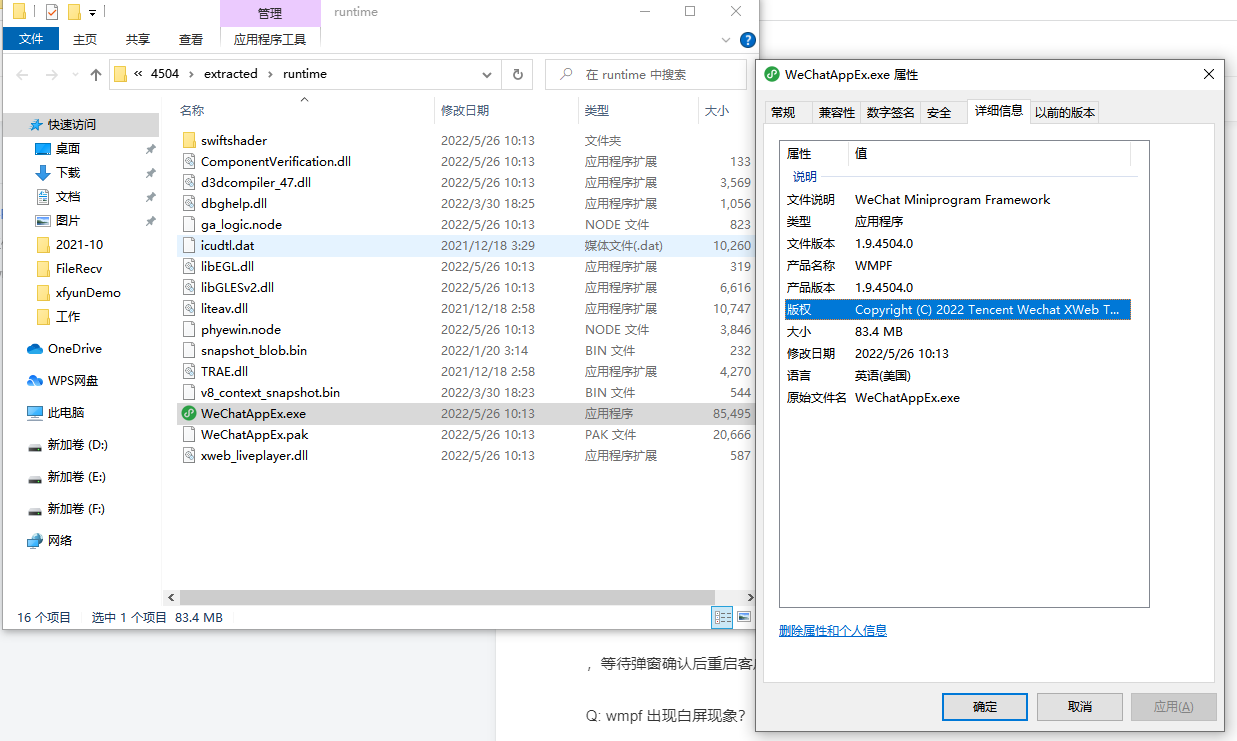Click the file description (文件说明) property row
The image size is (1237, 741).
pyautogui.click(x=957, y=200)
